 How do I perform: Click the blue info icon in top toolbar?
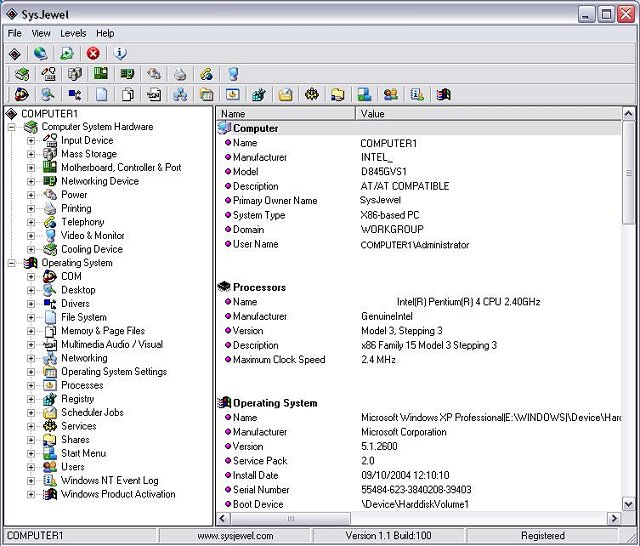(x=120, y=53)
